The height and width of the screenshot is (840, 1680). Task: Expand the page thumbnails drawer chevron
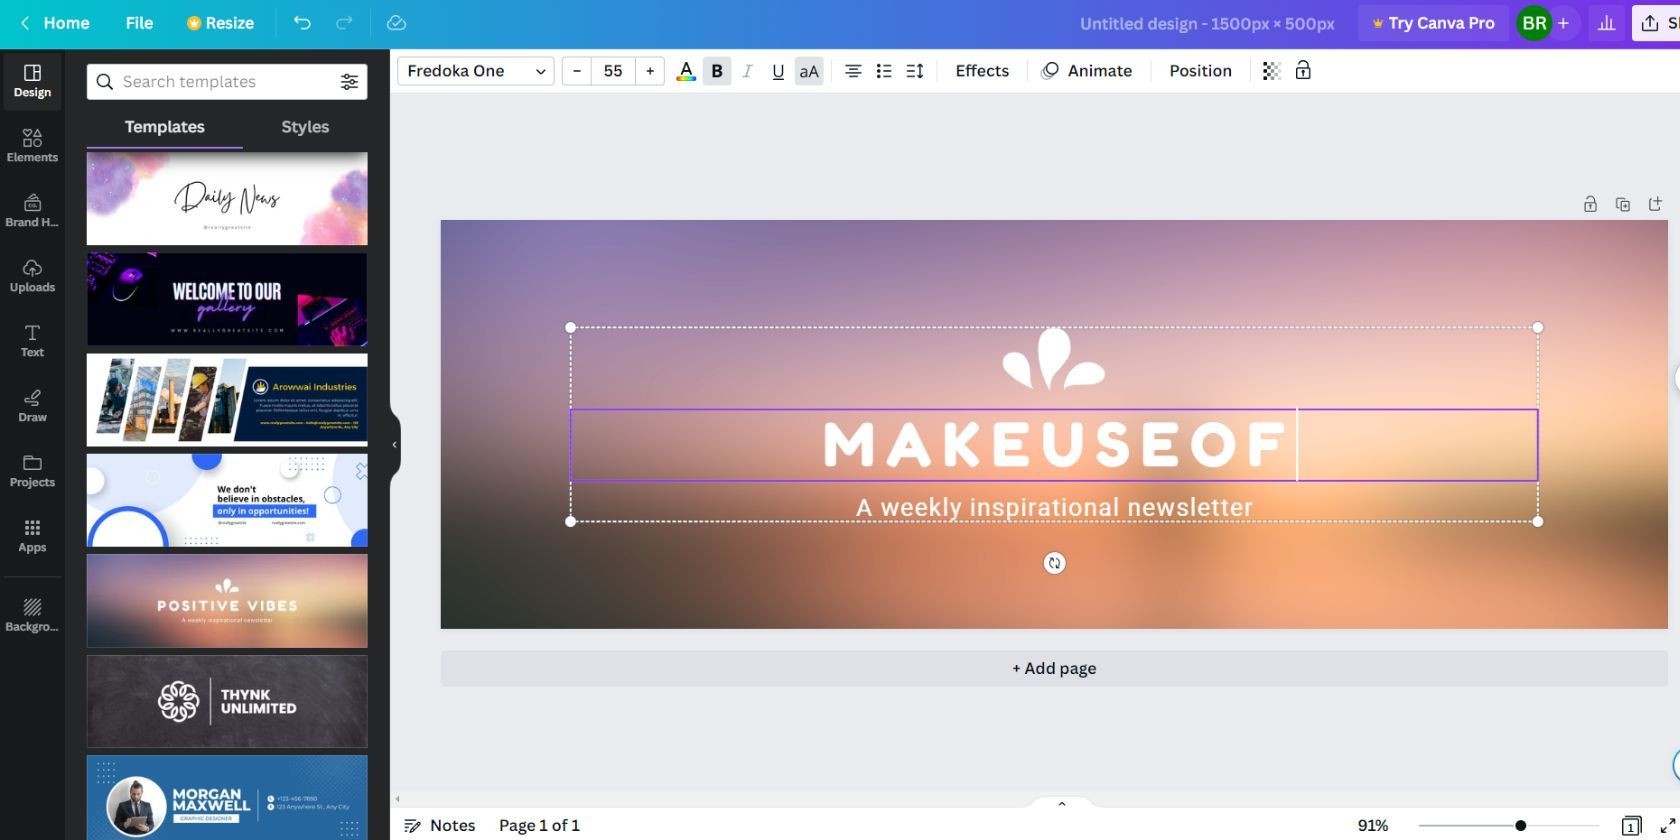click(1062, 803)
